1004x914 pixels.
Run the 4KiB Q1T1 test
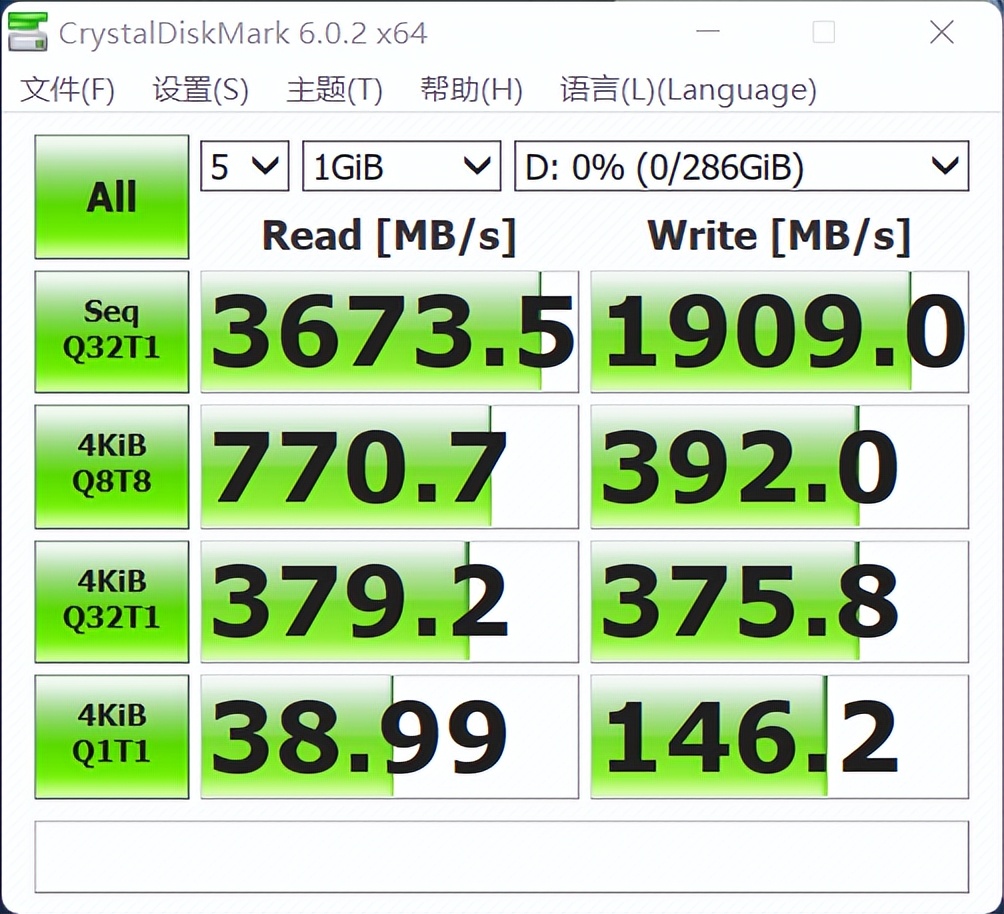click(110, 735)
